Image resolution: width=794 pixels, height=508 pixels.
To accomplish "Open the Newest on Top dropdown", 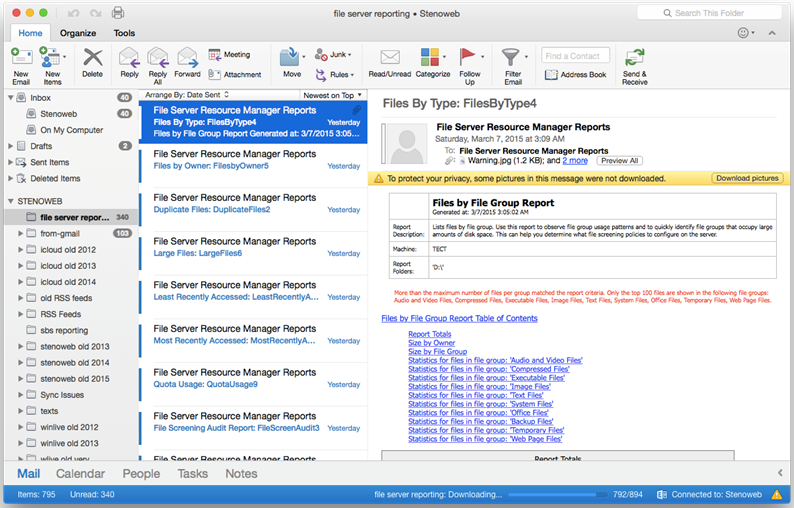I will pos(333,95).
